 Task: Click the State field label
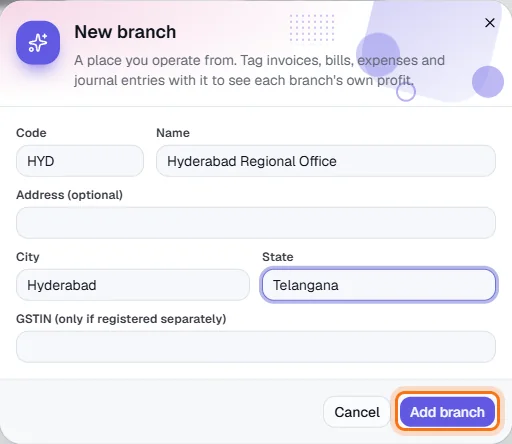[x=278, y=257]
